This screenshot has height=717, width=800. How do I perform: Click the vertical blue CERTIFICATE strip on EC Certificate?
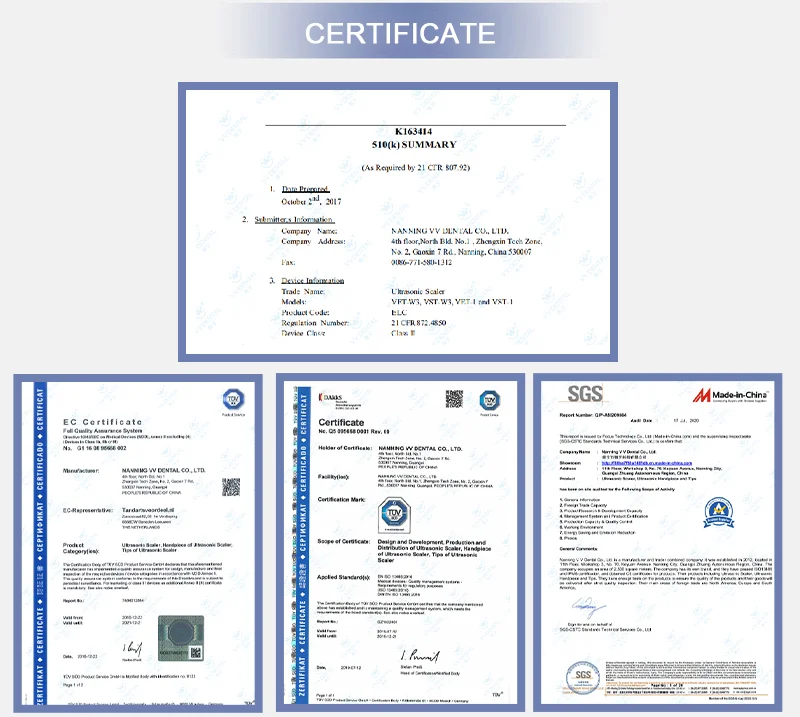pyautogui.click(x=40, y=543)
